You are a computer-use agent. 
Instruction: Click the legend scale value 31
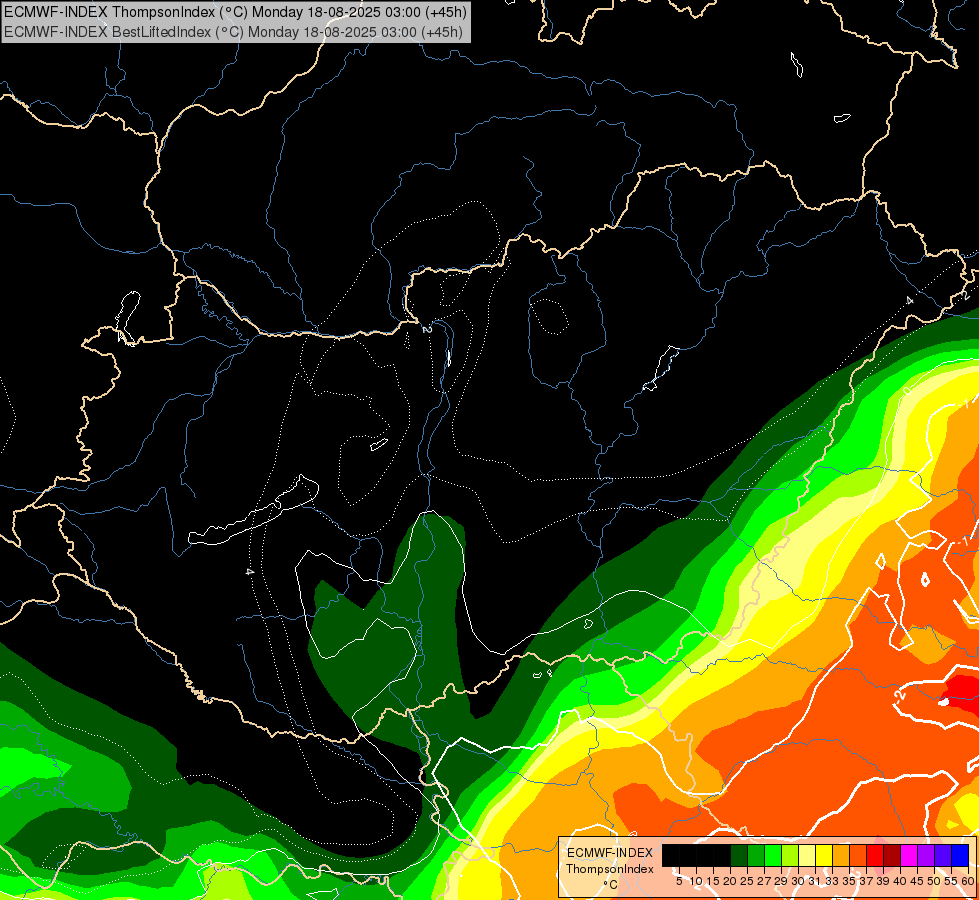[x=815, y=881]
